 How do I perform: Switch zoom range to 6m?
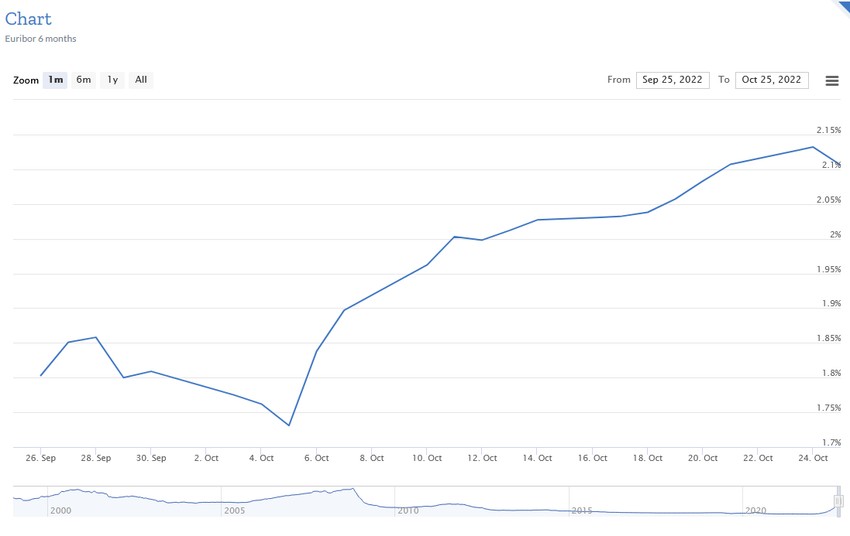(x=84, y=80)
